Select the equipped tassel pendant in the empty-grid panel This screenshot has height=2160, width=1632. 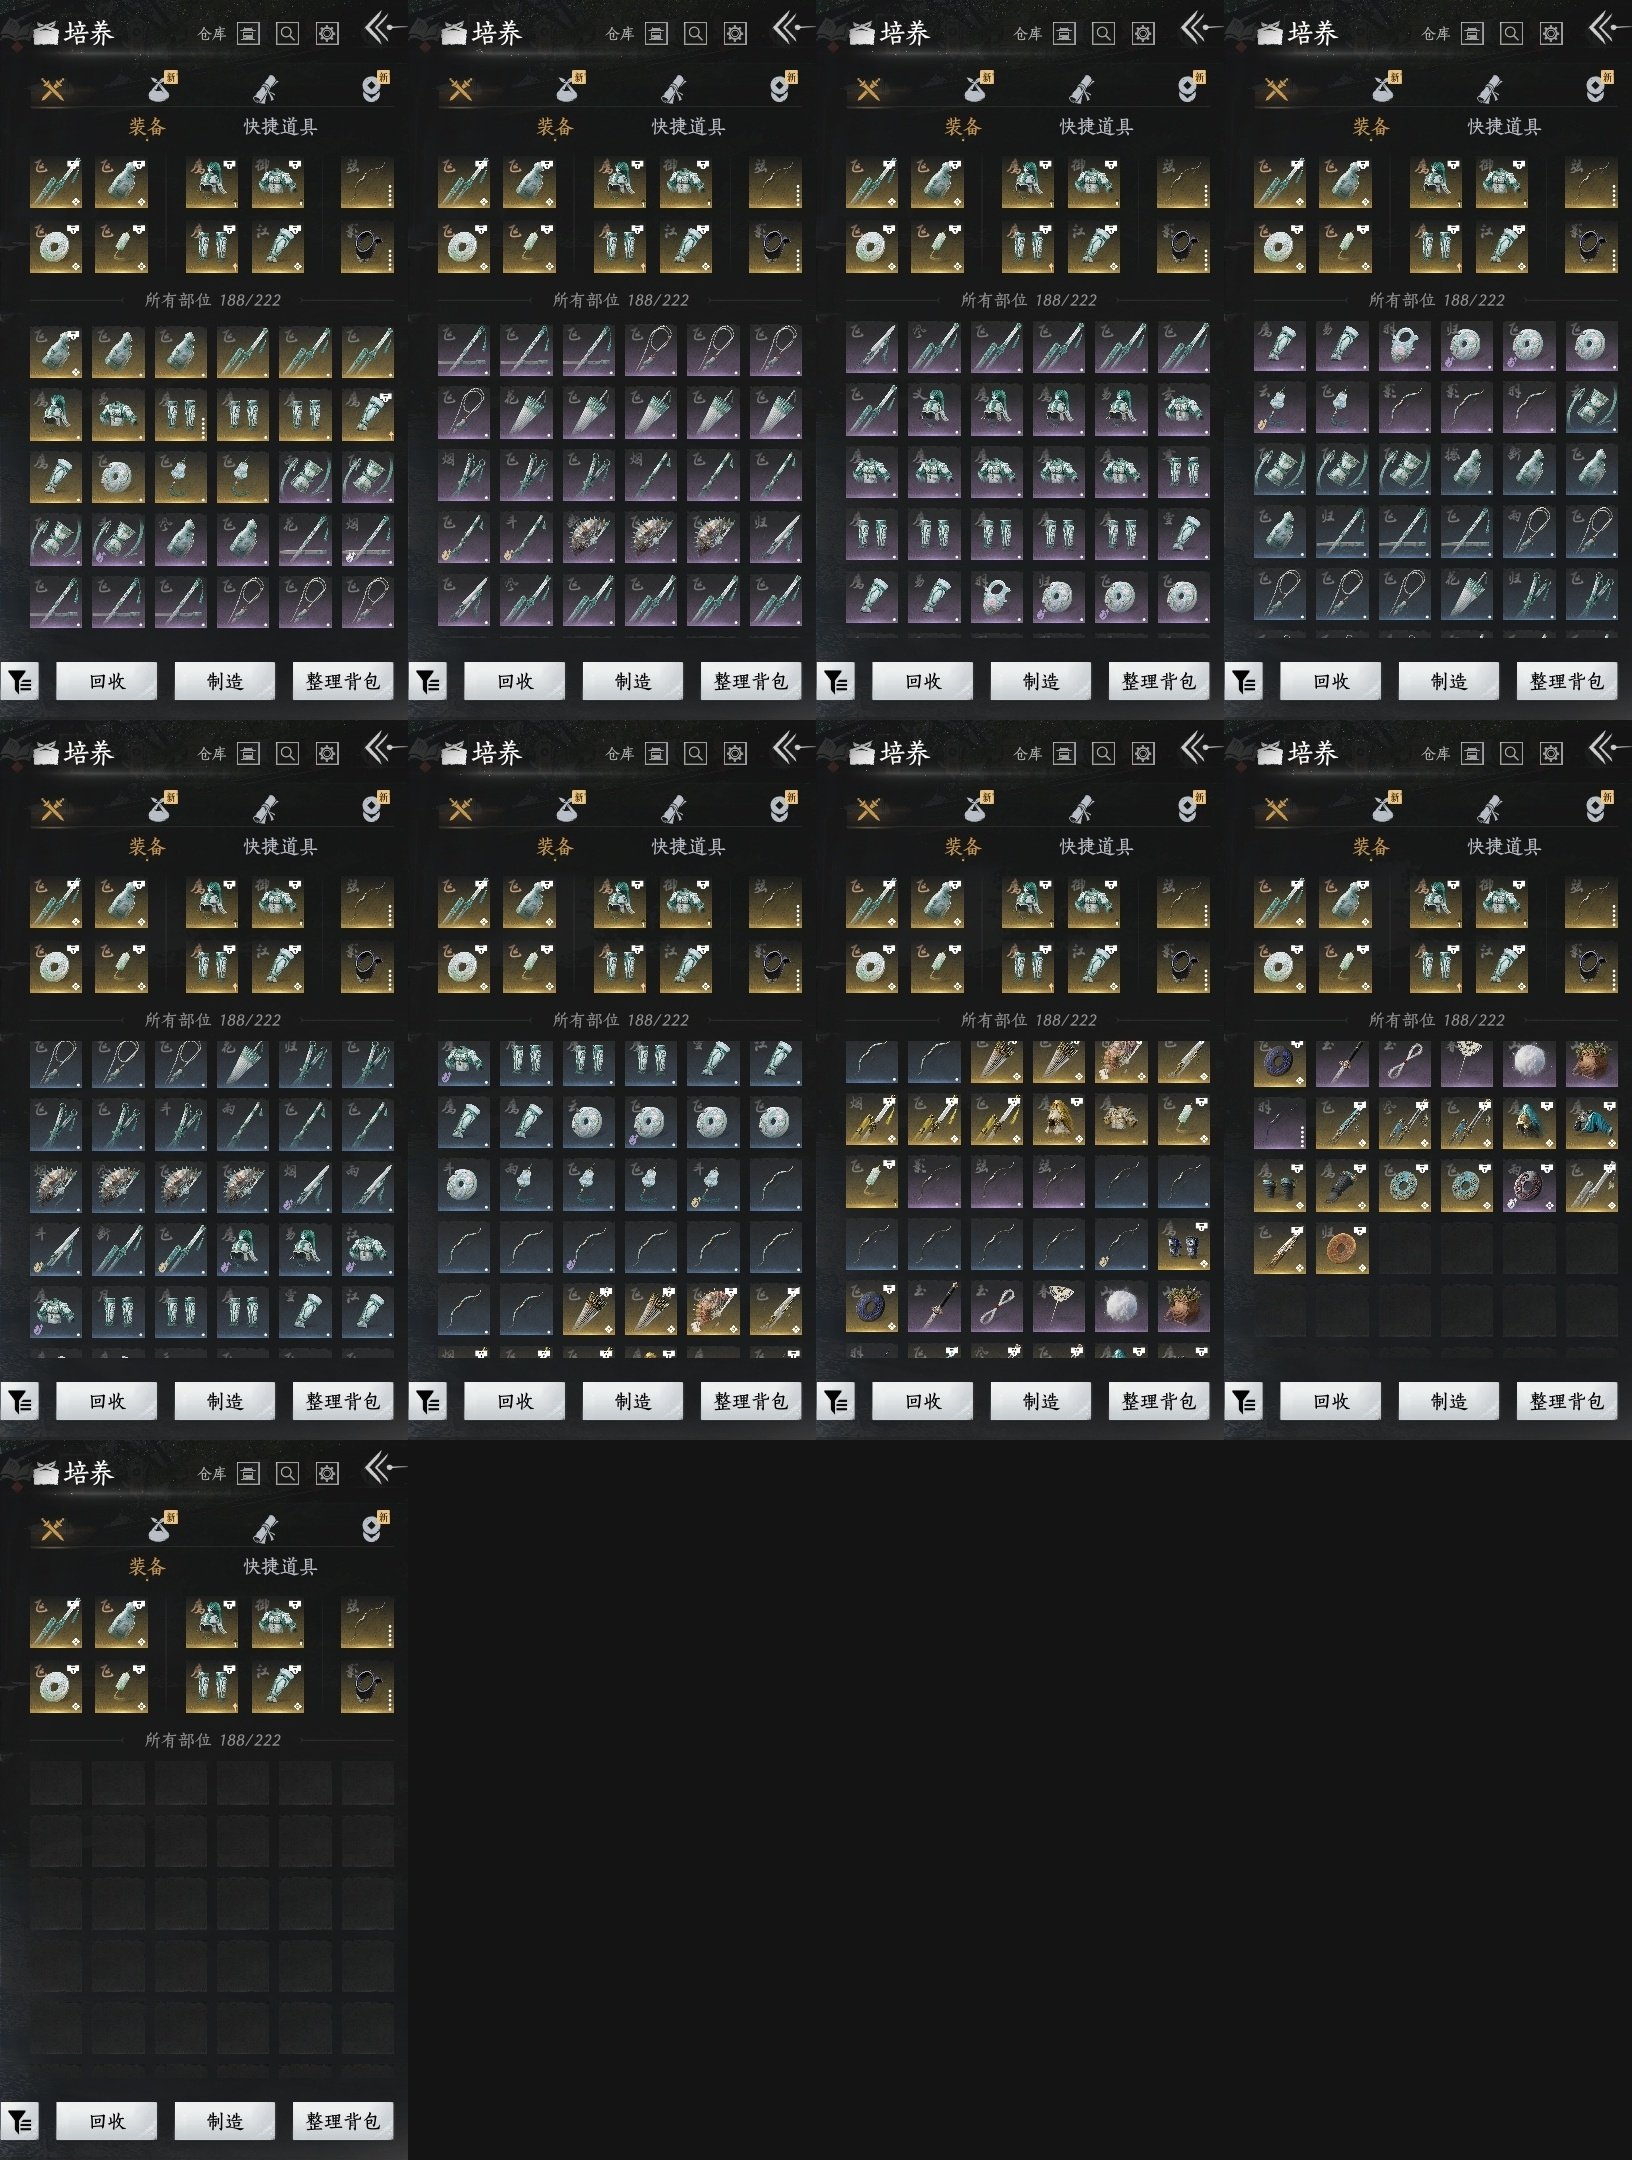click(x=121, y=1687)
